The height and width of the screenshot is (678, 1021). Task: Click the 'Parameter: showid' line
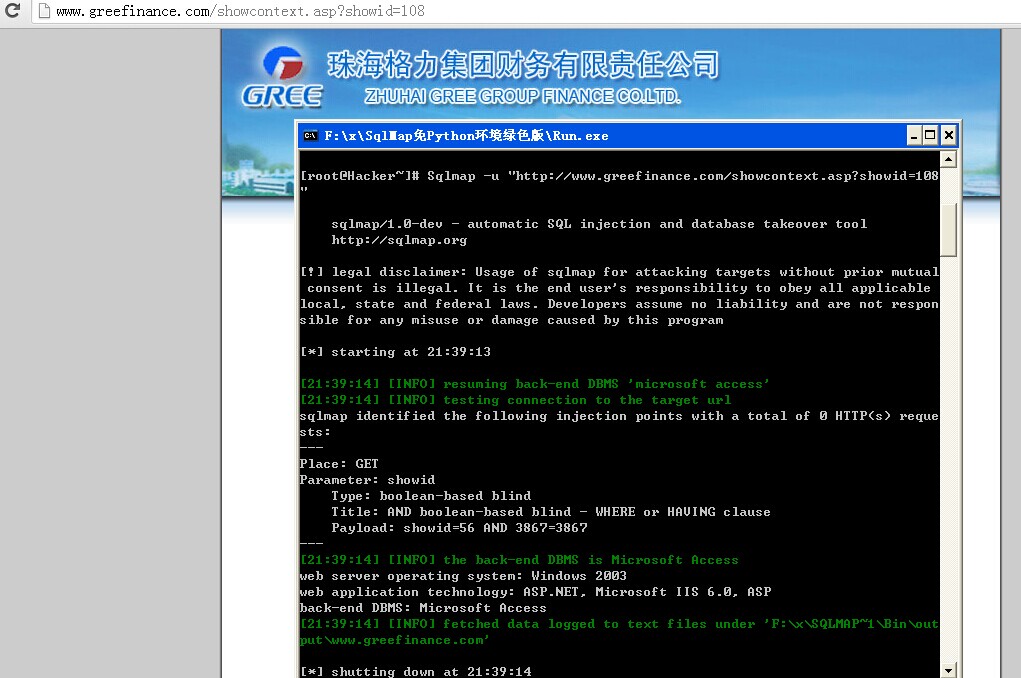367,480
